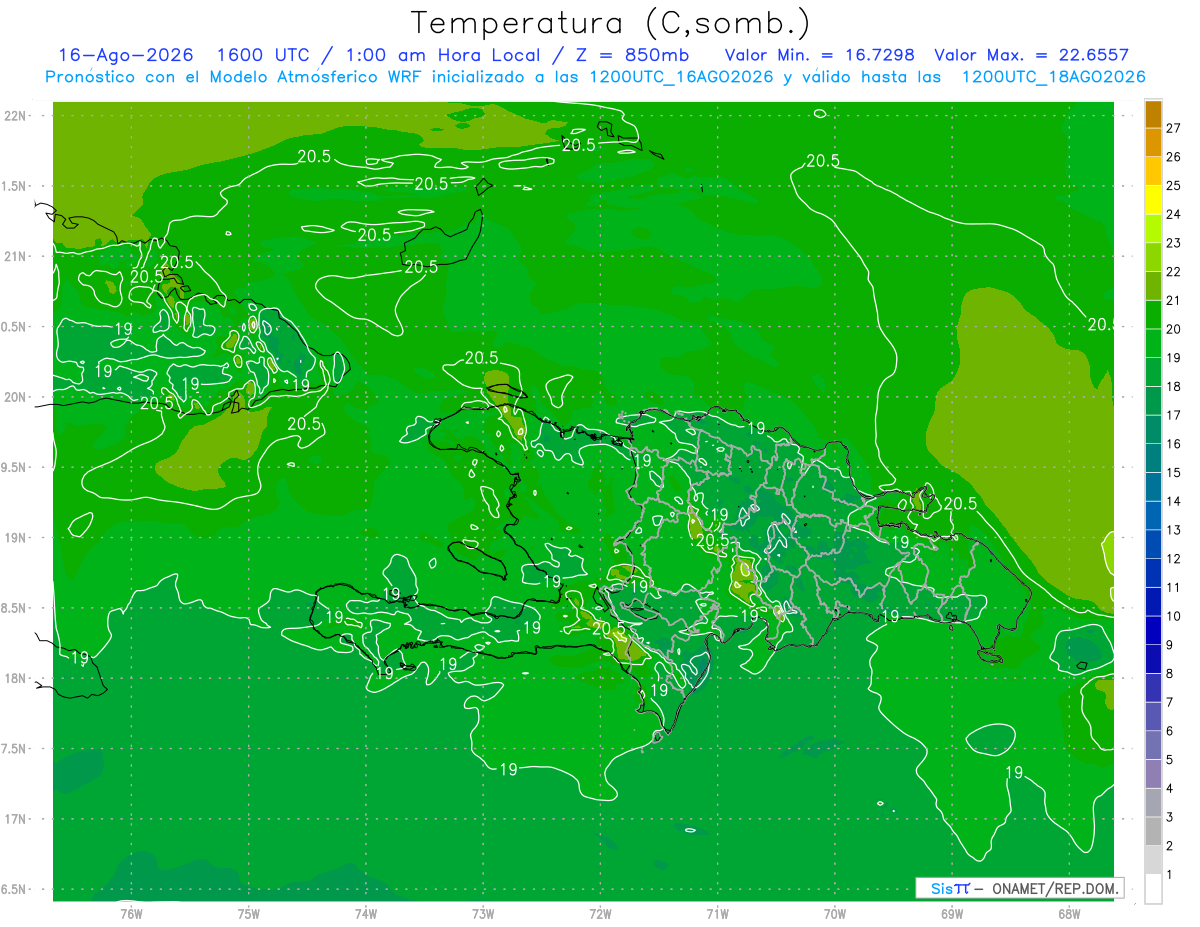Click the colorbar label "5"

point(1171,760)
